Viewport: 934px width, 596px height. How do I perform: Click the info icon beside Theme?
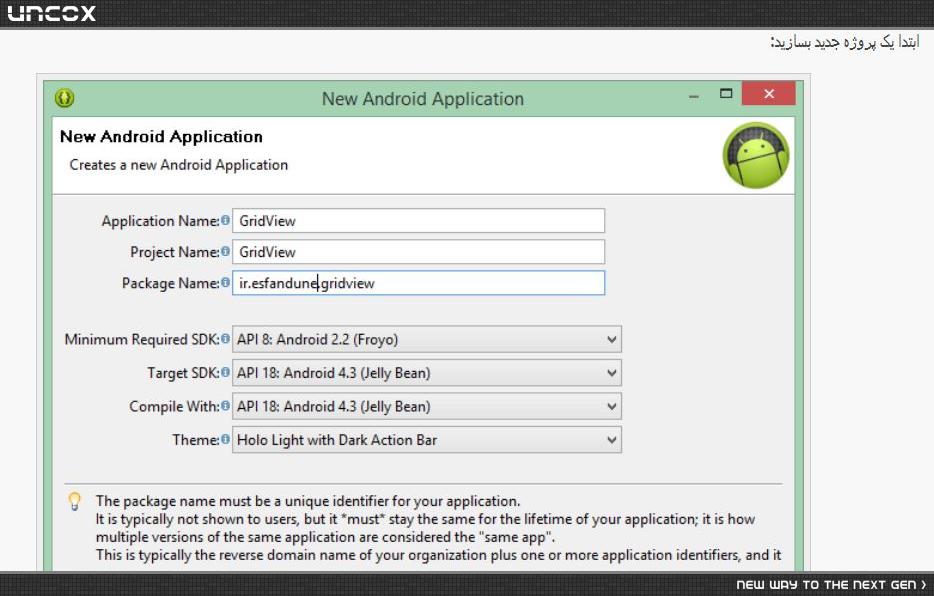(x=225, y=438)
